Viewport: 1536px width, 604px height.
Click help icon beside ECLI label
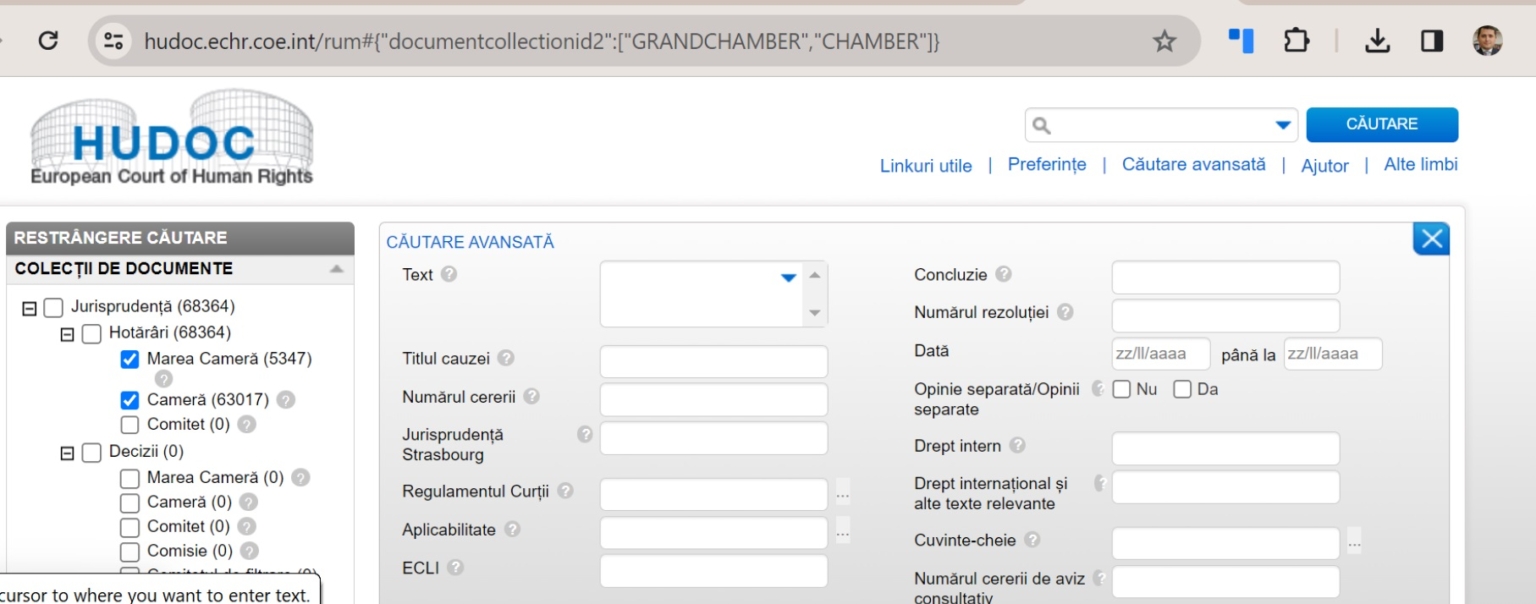(455, 568)
